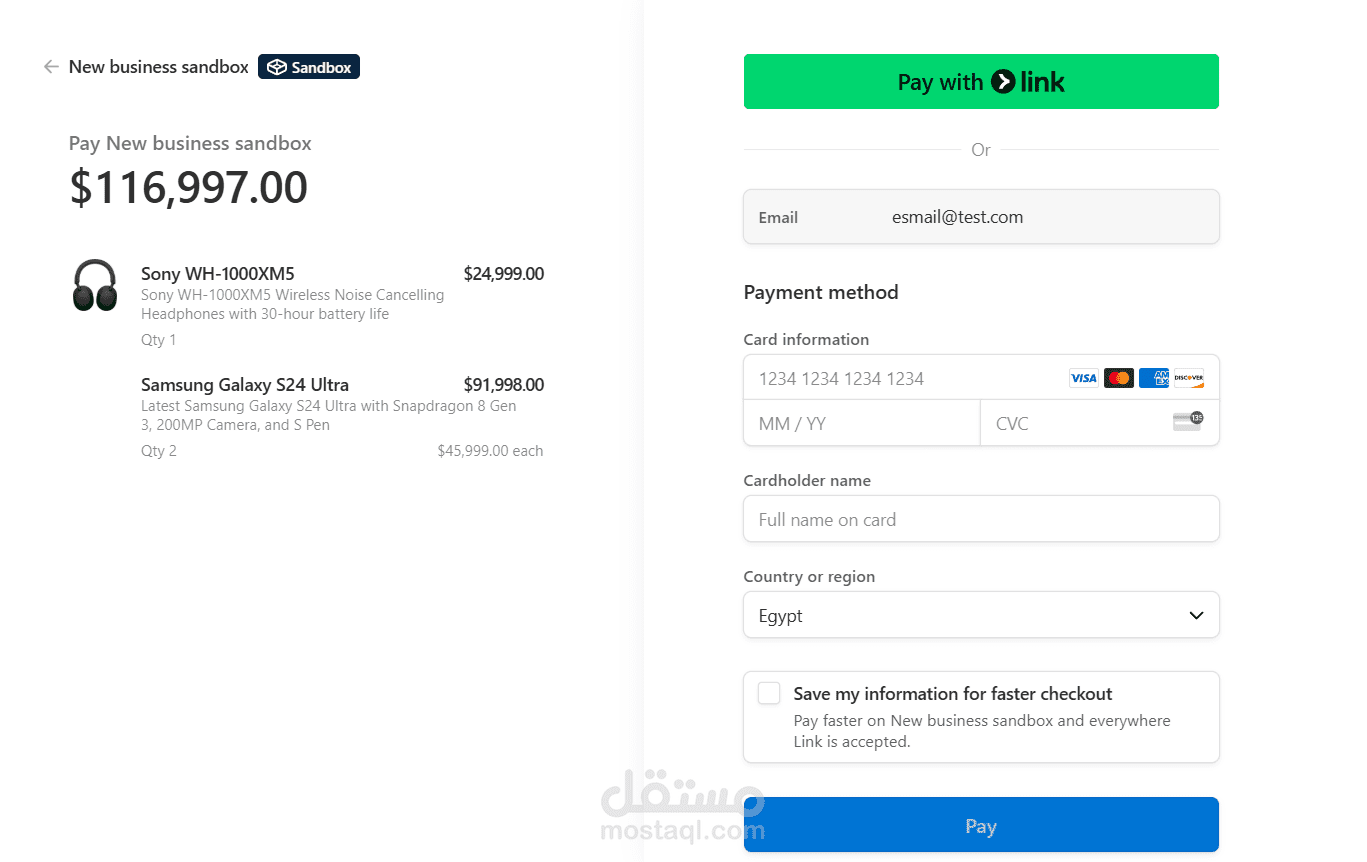Image resolution: width=1367 pixels, height=862 pixels.
Task: Click the chevron arrow next to Egypt
Action: point(1196,615)
